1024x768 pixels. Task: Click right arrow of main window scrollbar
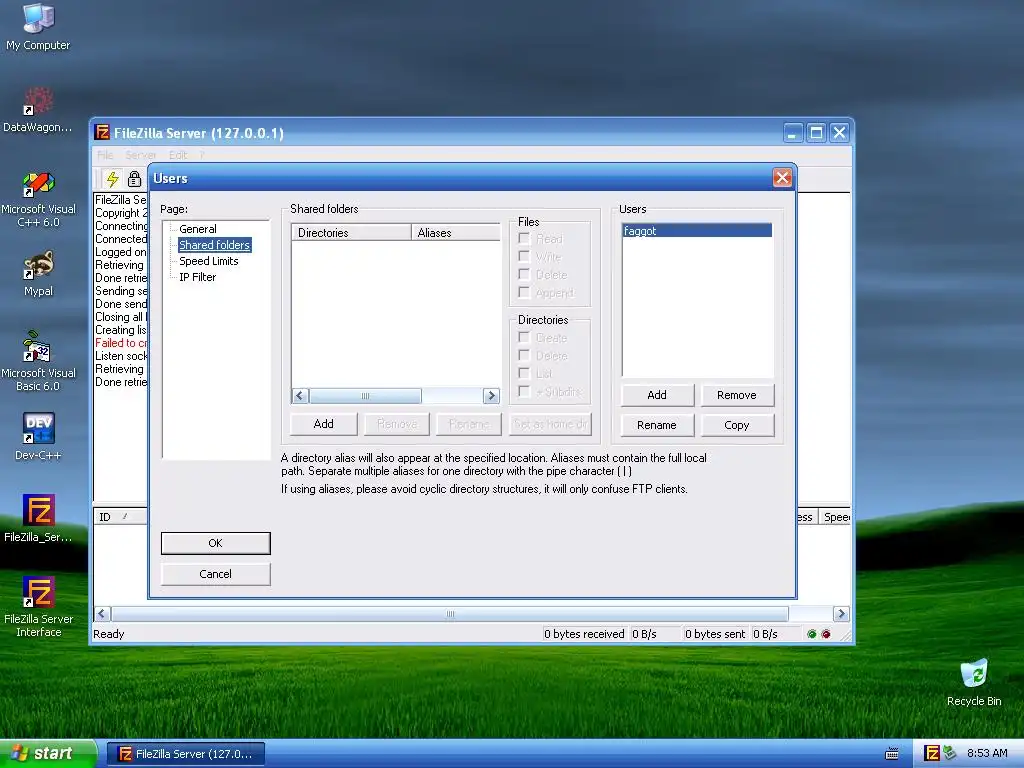coord(841,614)
